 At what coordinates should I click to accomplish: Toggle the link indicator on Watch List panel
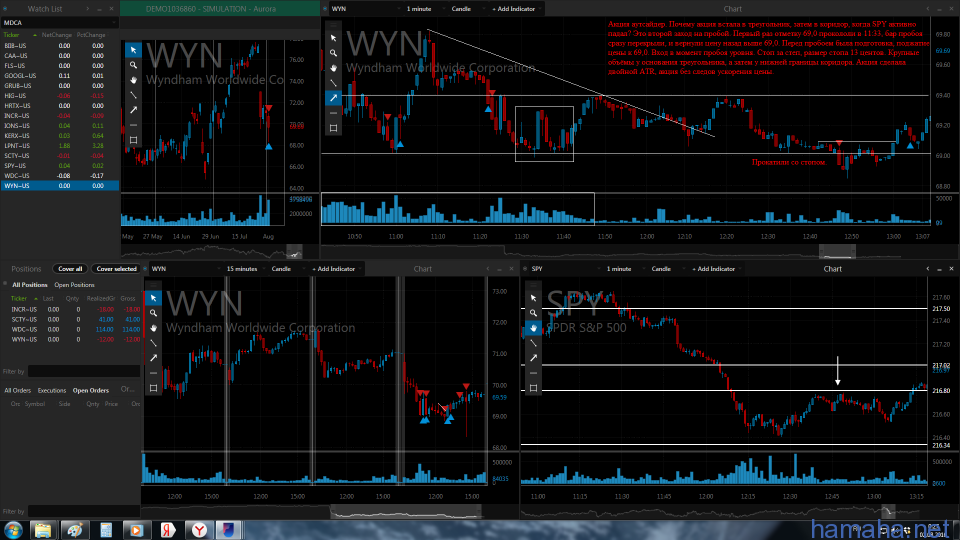pos(6,9)
